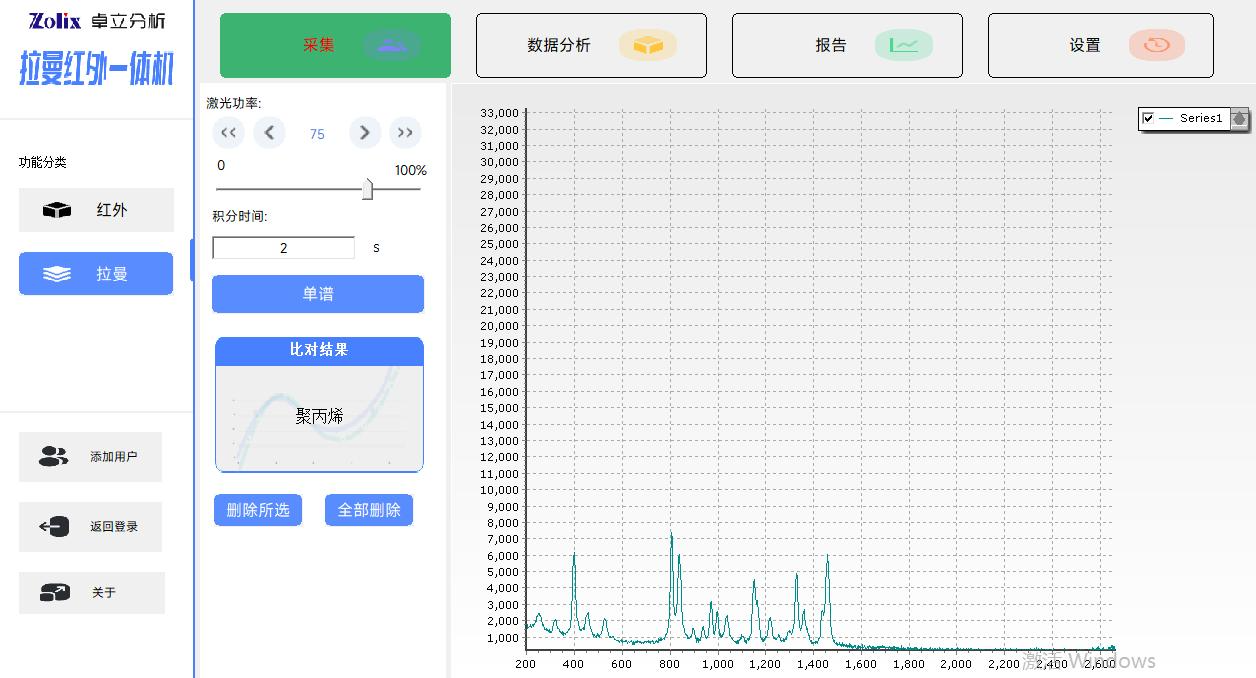
Task: Click the yellow box icon beside 数据分析
Action: (x=648, y=45)
